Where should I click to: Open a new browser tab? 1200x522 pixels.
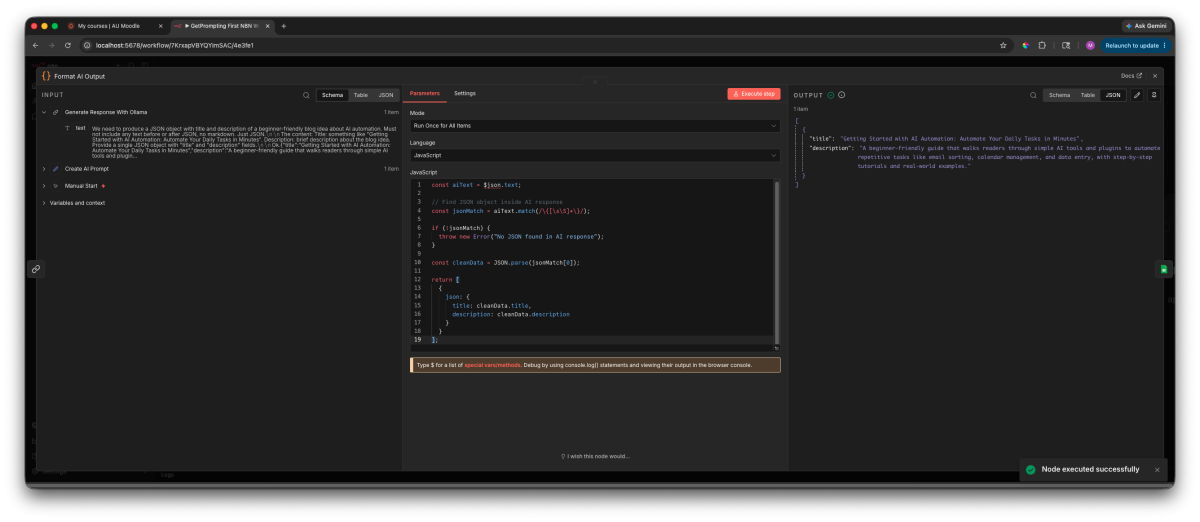coord(283,26)
